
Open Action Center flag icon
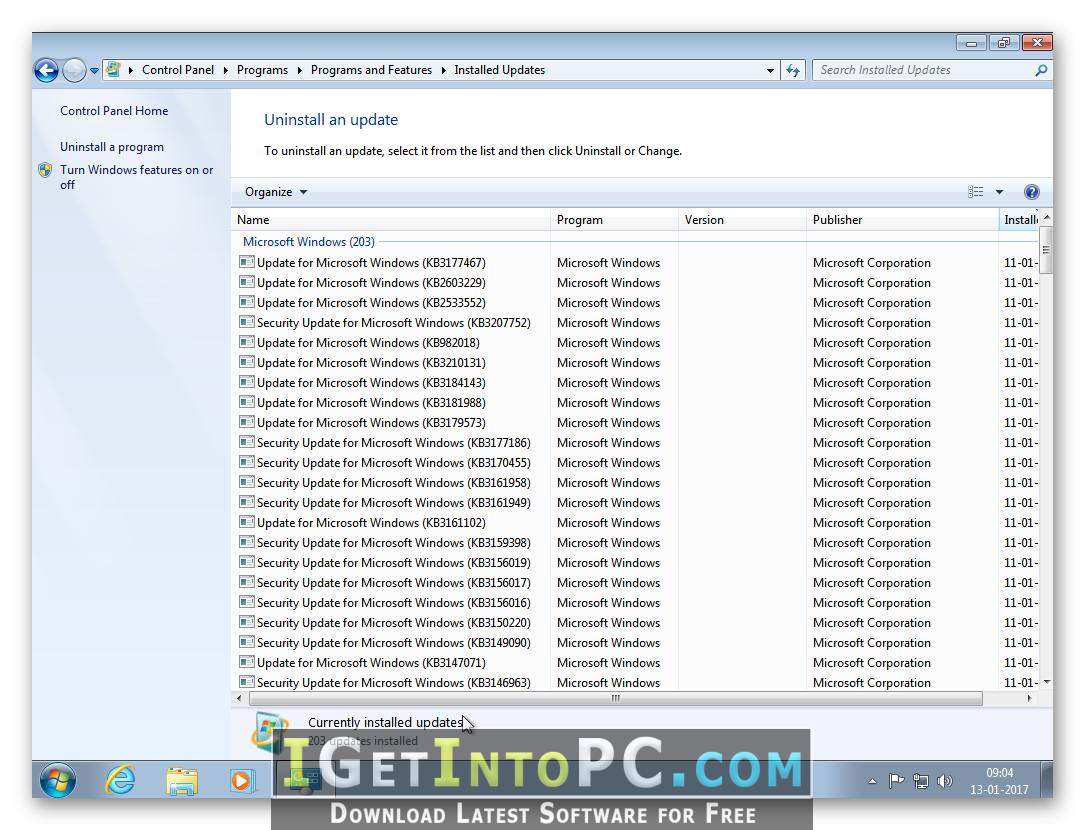click(x=896, y=782)
